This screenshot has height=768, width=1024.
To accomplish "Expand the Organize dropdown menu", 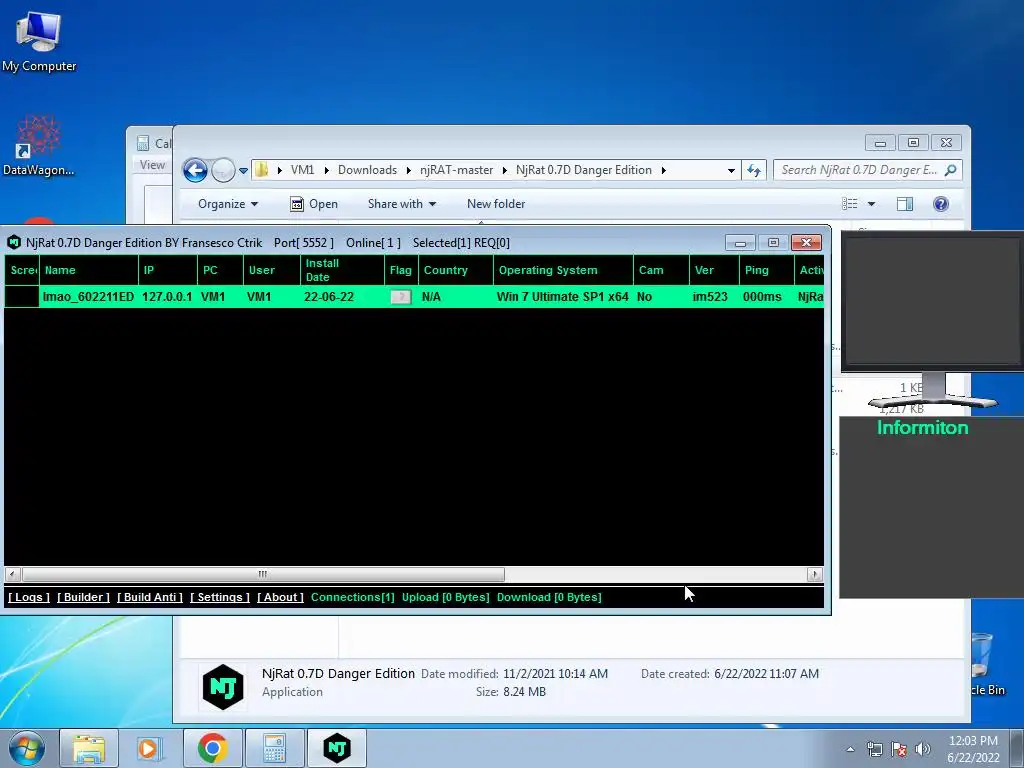I will coord(228,204).
